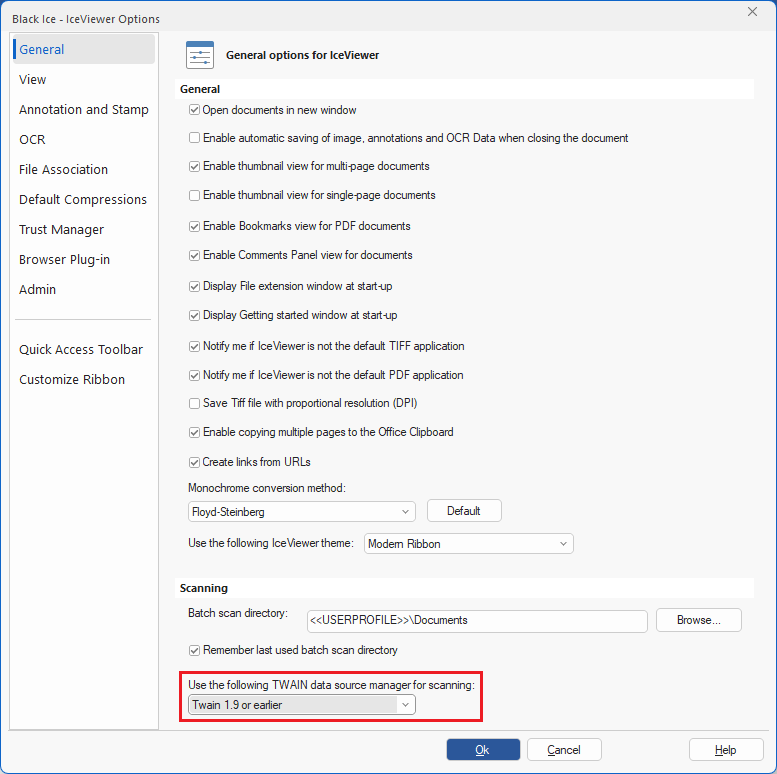This screenshot has width=777, height=774.
Task: Click Browse for batch scan directory
Action: point(699,620)
